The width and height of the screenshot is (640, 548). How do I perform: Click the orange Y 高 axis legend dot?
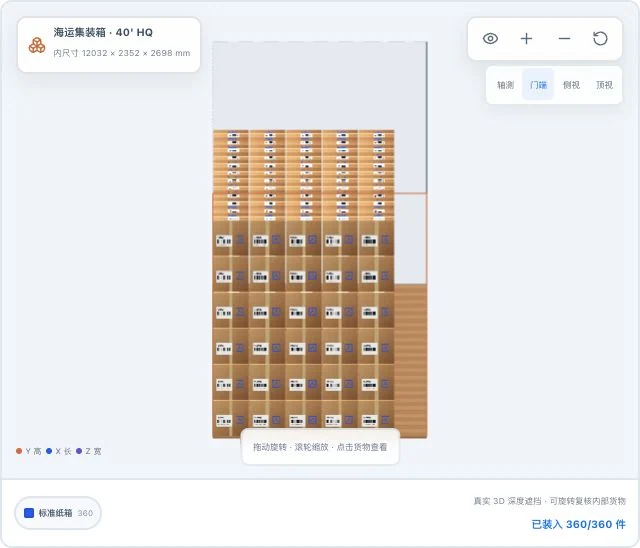19,451
